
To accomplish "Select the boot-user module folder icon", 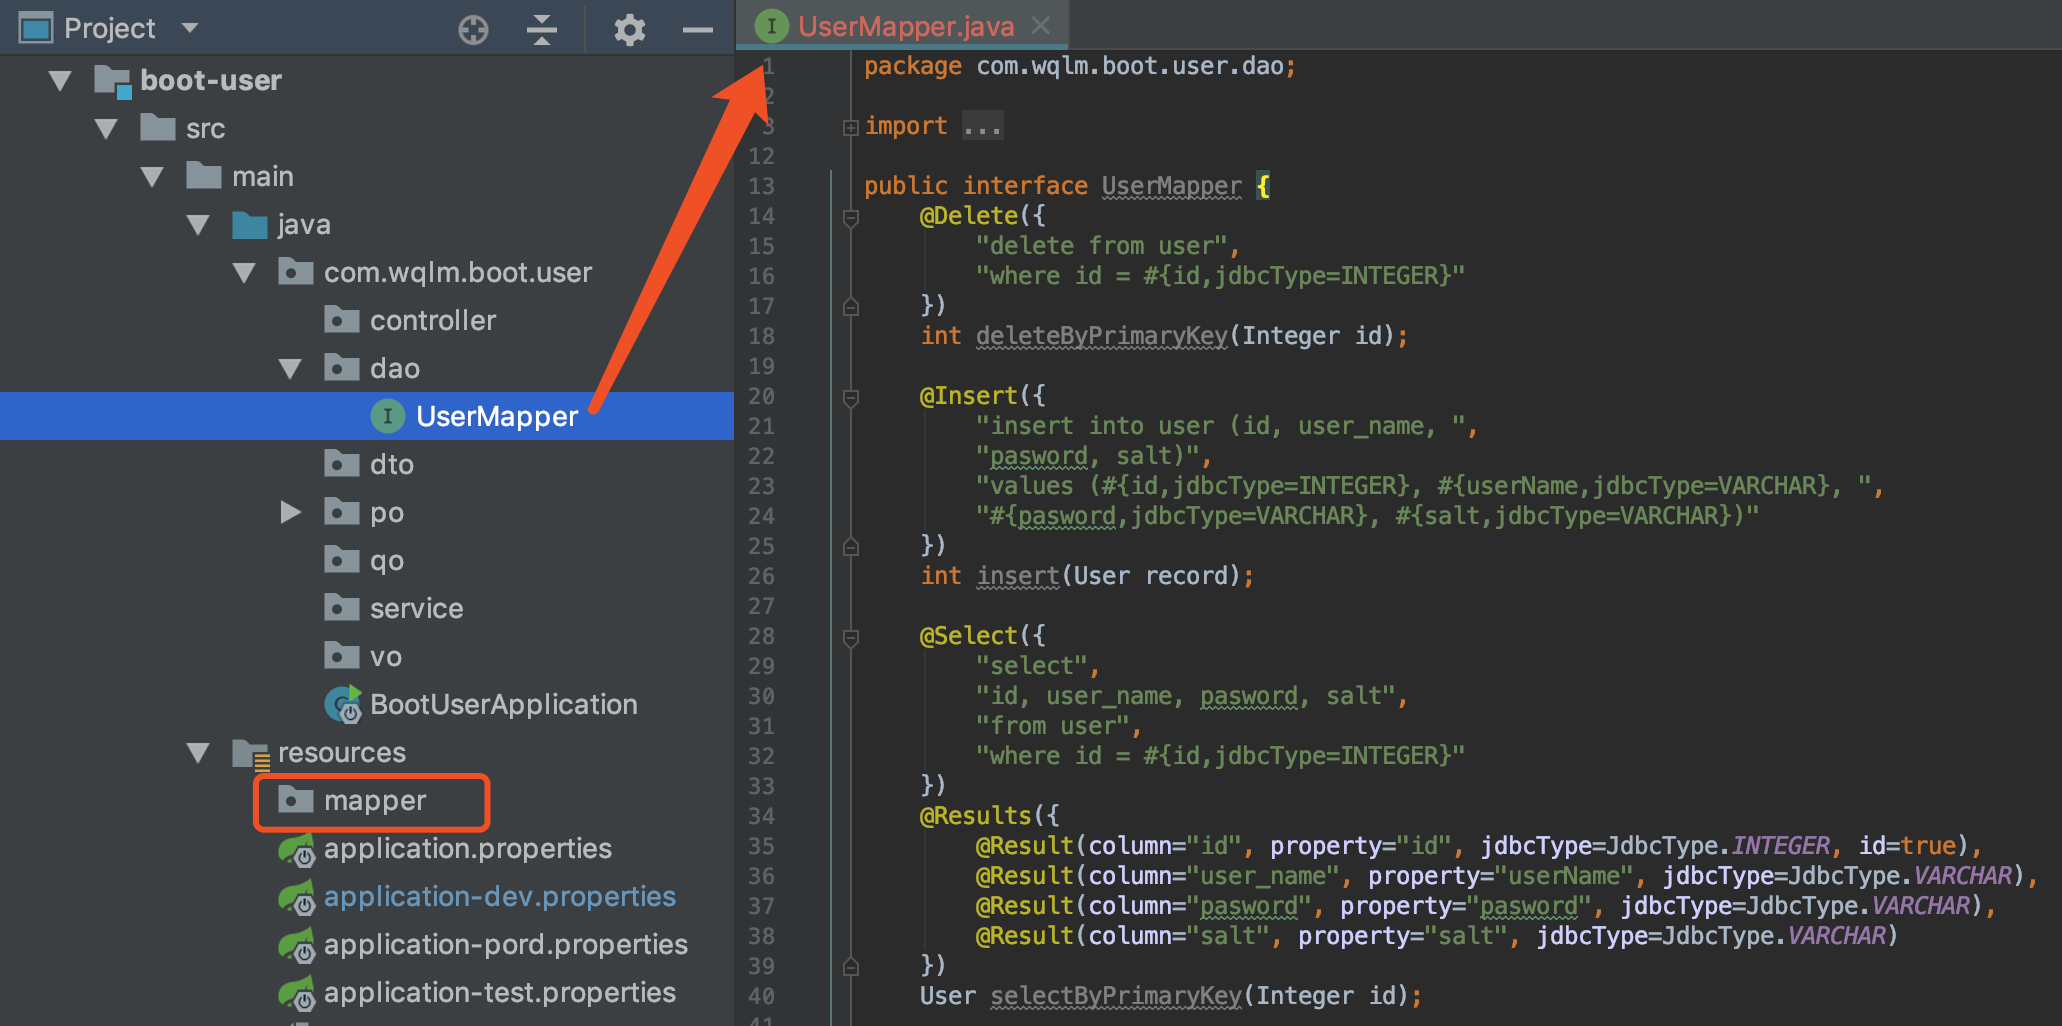I will coord(112,80).
